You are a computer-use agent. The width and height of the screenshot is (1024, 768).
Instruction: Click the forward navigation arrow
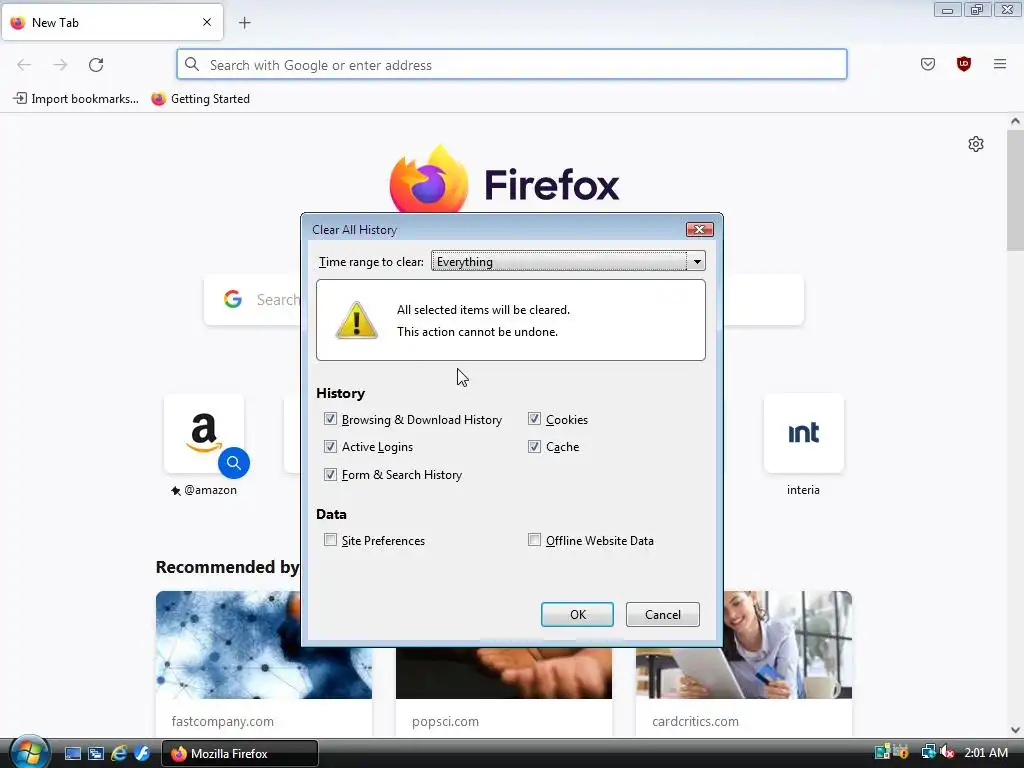[x=60, y=65]
